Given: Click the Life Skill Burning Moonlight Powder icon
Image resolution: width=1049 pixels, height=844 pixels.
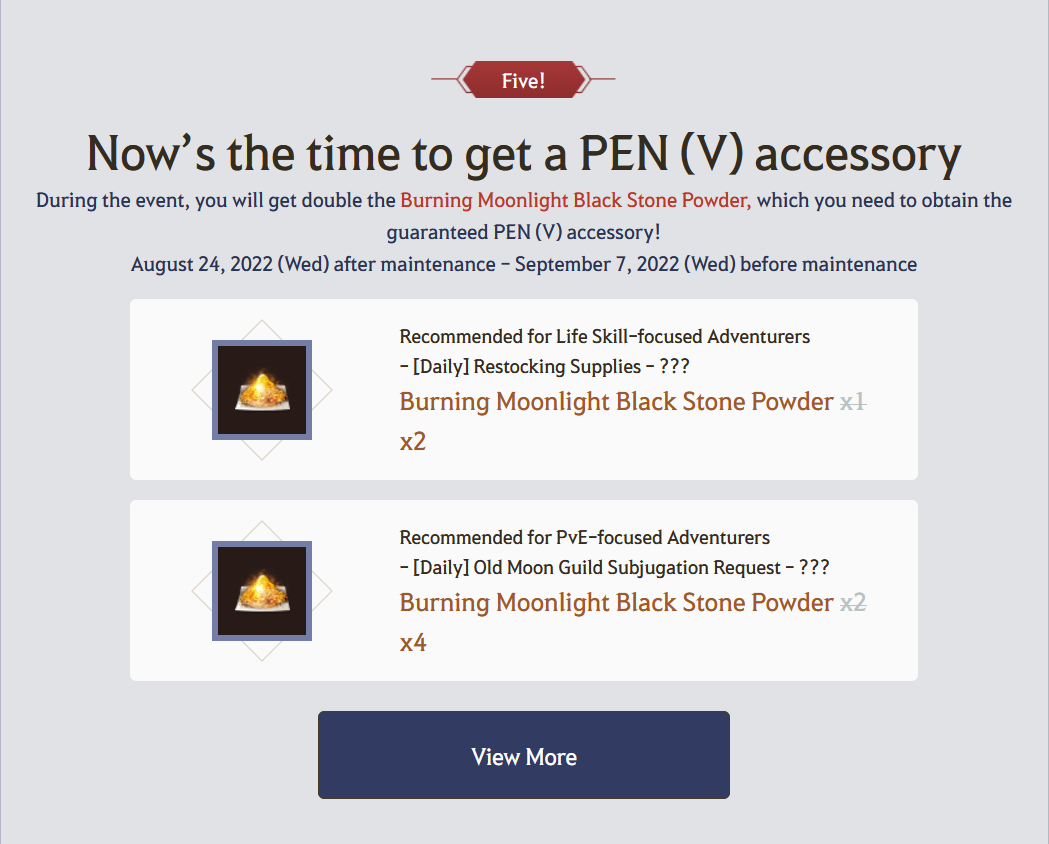Looking at the screenshot, I should [x=262, y=390].
